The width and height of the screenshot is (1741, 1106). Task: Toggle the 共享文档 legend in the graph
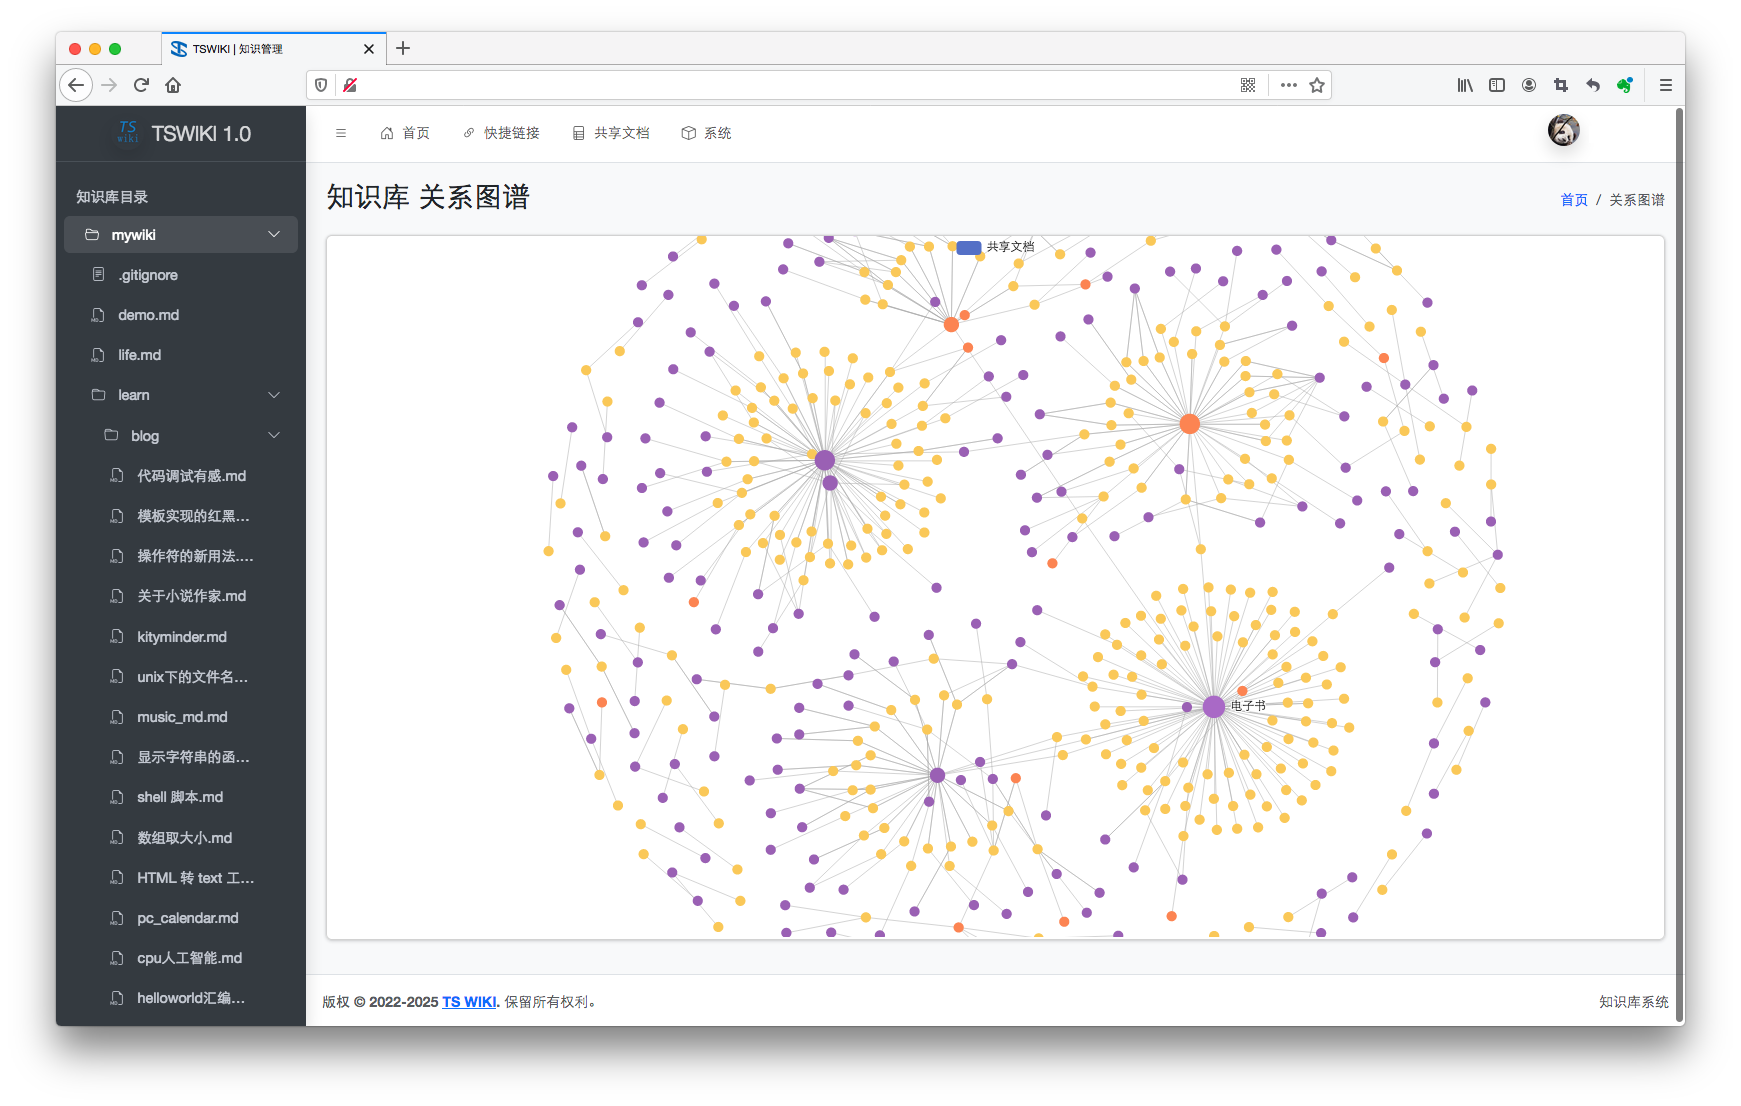1009,246
